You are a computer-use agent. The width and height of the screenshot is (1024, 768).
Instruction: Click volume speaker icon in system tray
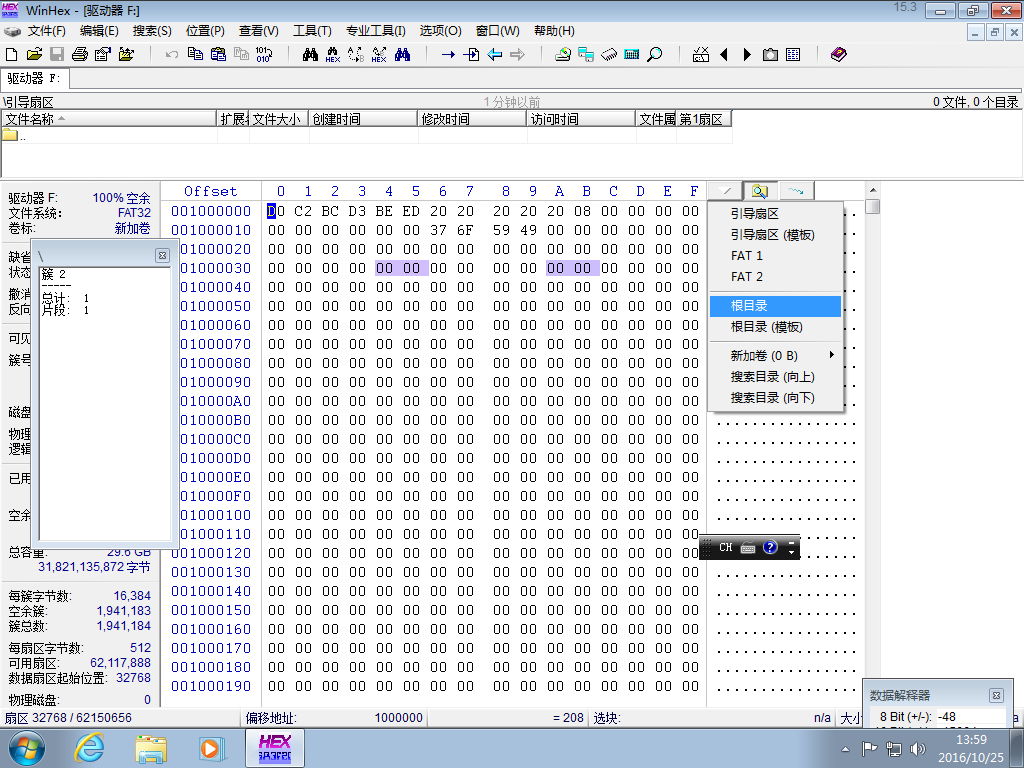click(x=918, y=749)
